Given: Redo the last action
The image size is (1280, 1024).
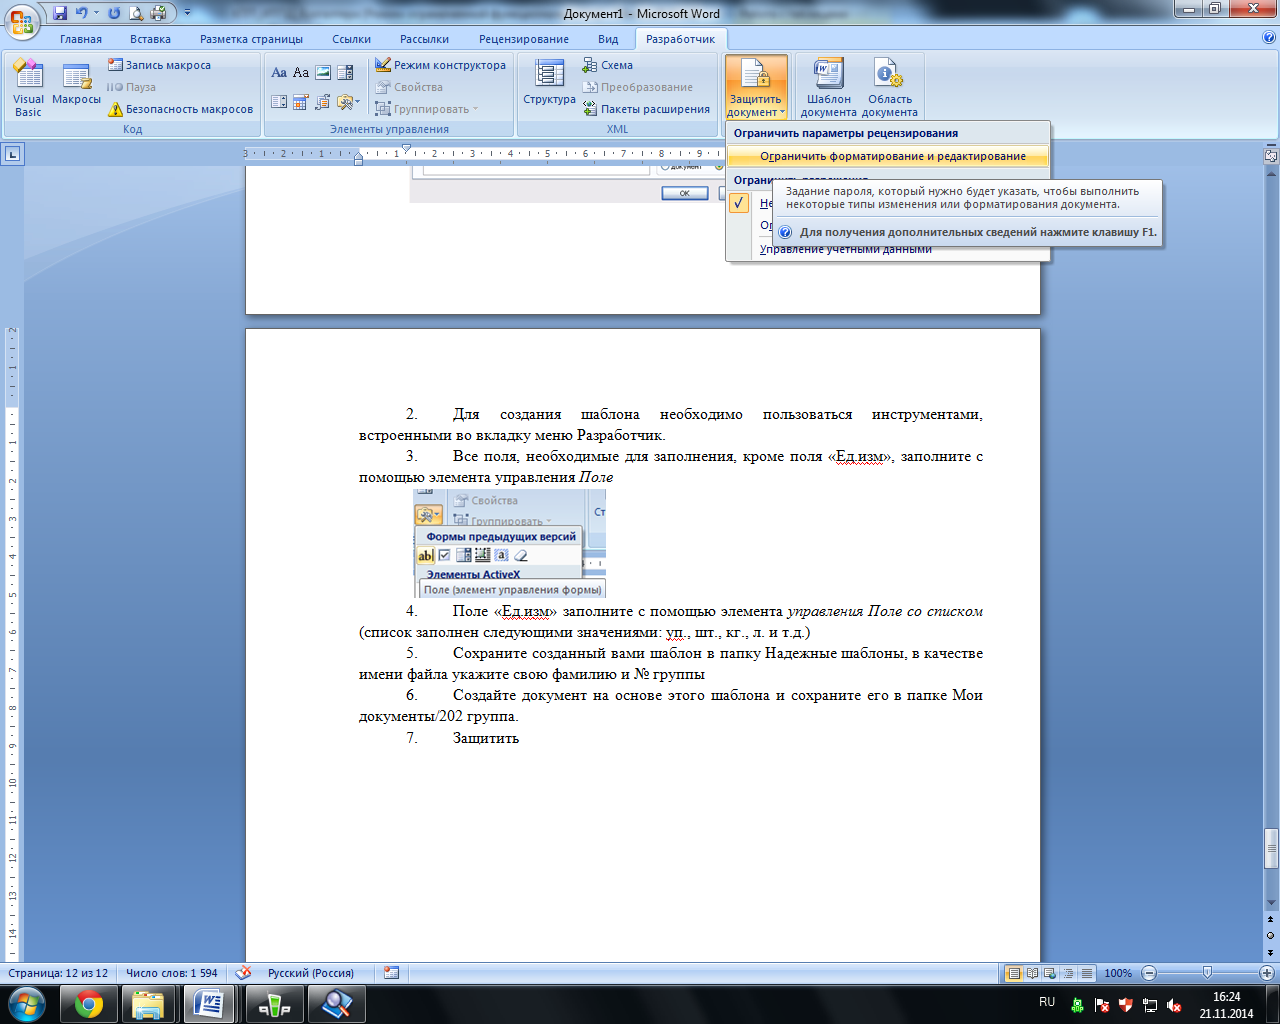Looking at the screenshot, I should coord(113,13).
